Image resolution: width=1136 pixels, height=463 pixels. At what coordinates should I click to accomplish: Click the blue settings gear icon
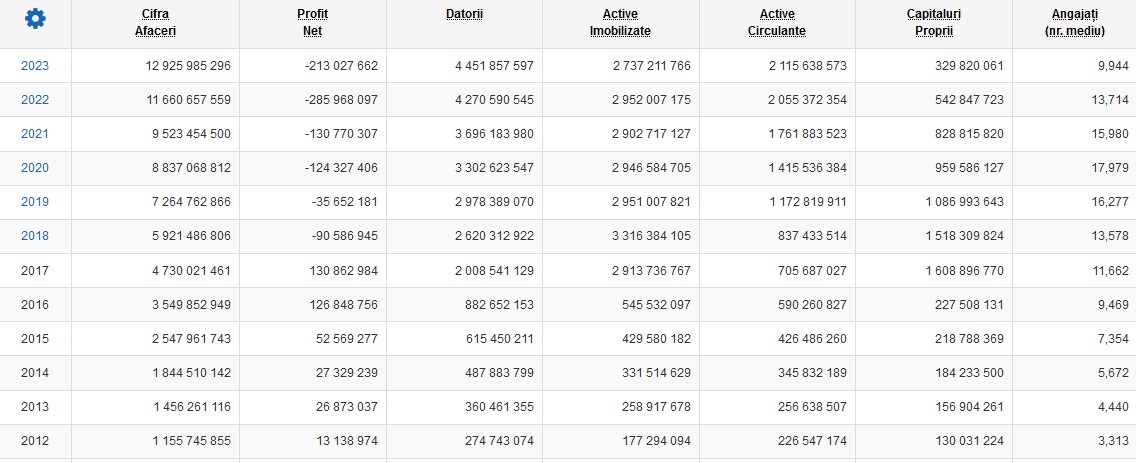point(35,19)
